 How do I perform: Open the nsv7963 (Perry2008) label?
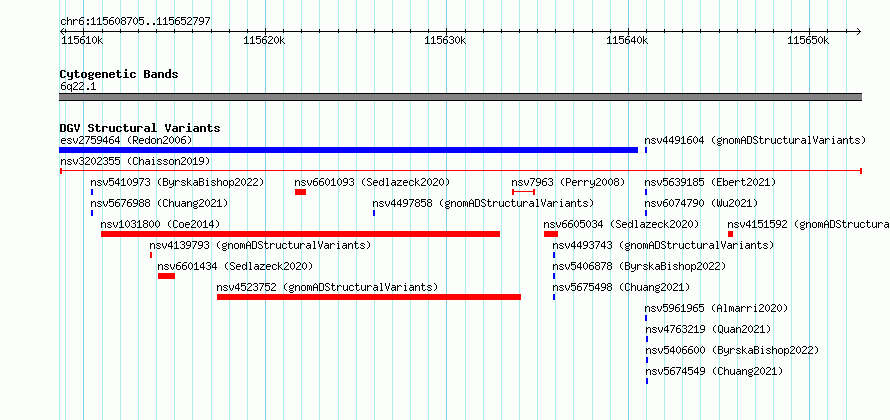(568, 182)
